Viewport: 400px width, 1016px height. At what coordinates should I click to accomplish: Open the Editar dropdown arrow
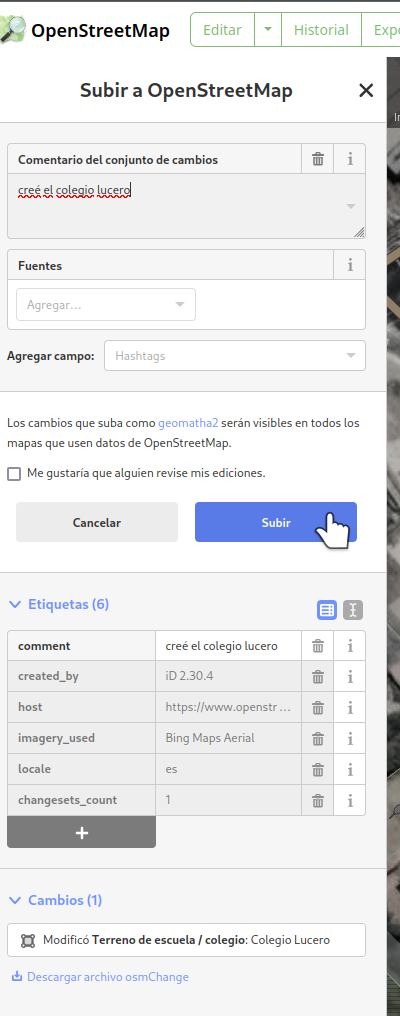(268, 30)
